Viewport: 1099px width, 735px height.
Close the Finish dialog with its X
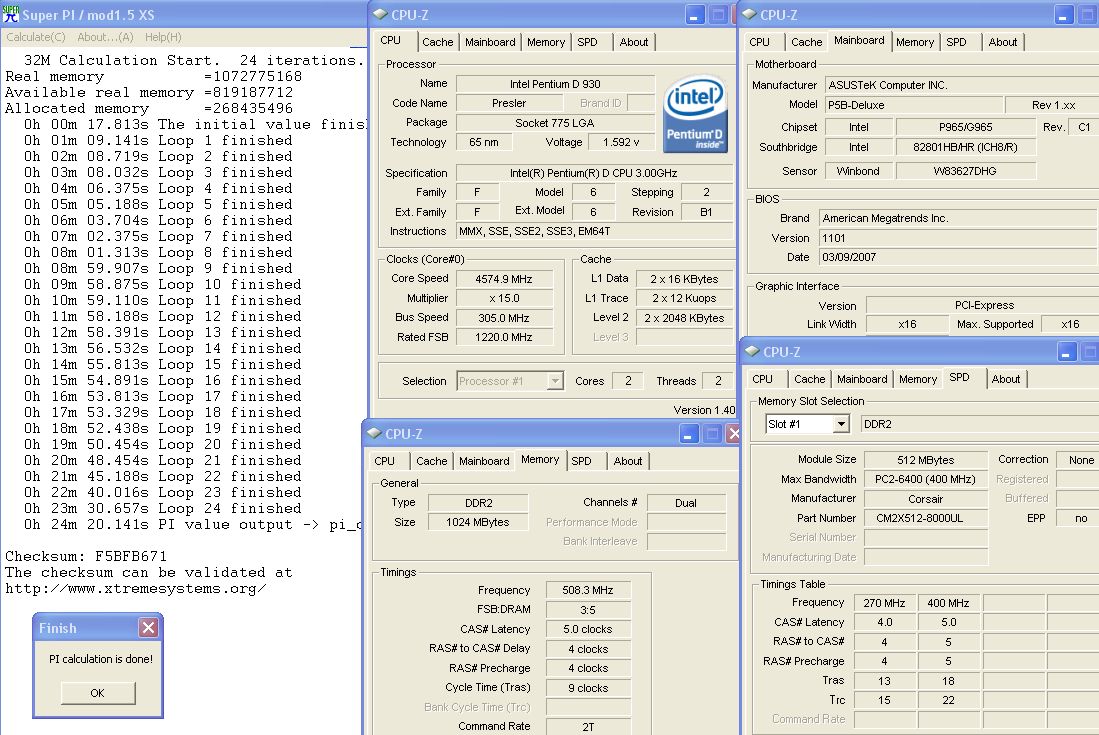[149, 627]
